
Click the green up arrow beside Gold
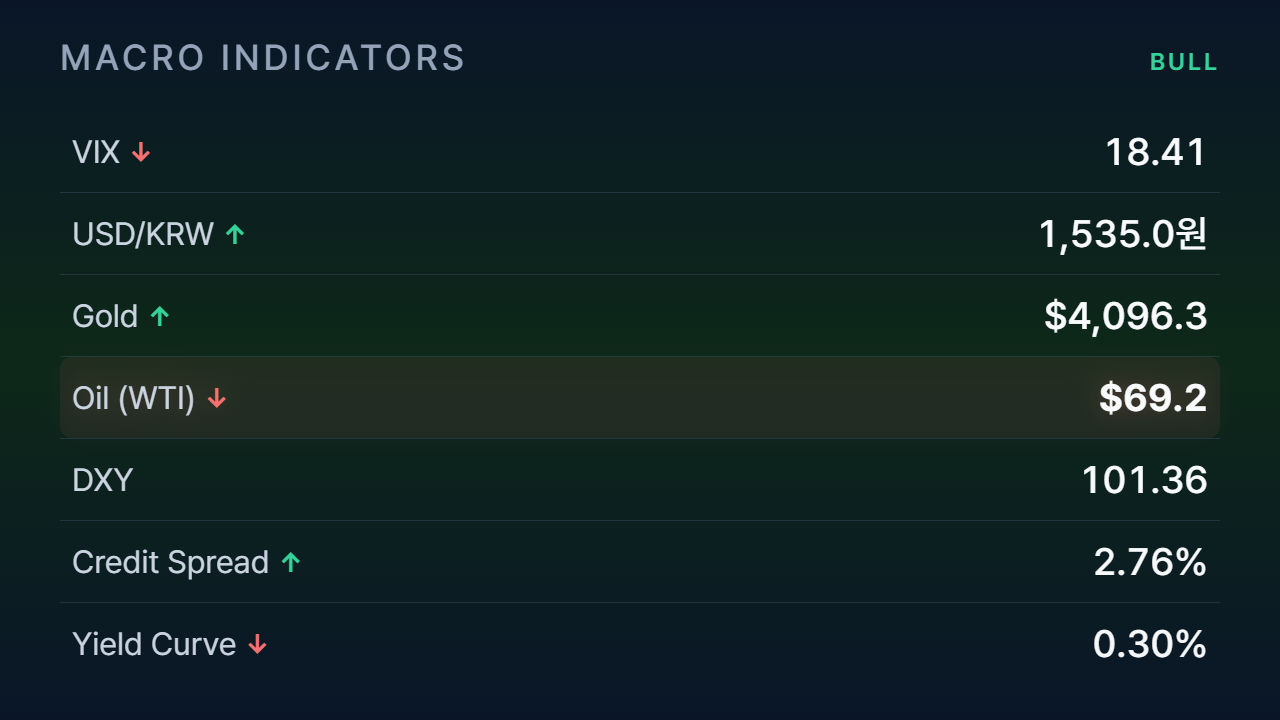click(x=160, y=316)
